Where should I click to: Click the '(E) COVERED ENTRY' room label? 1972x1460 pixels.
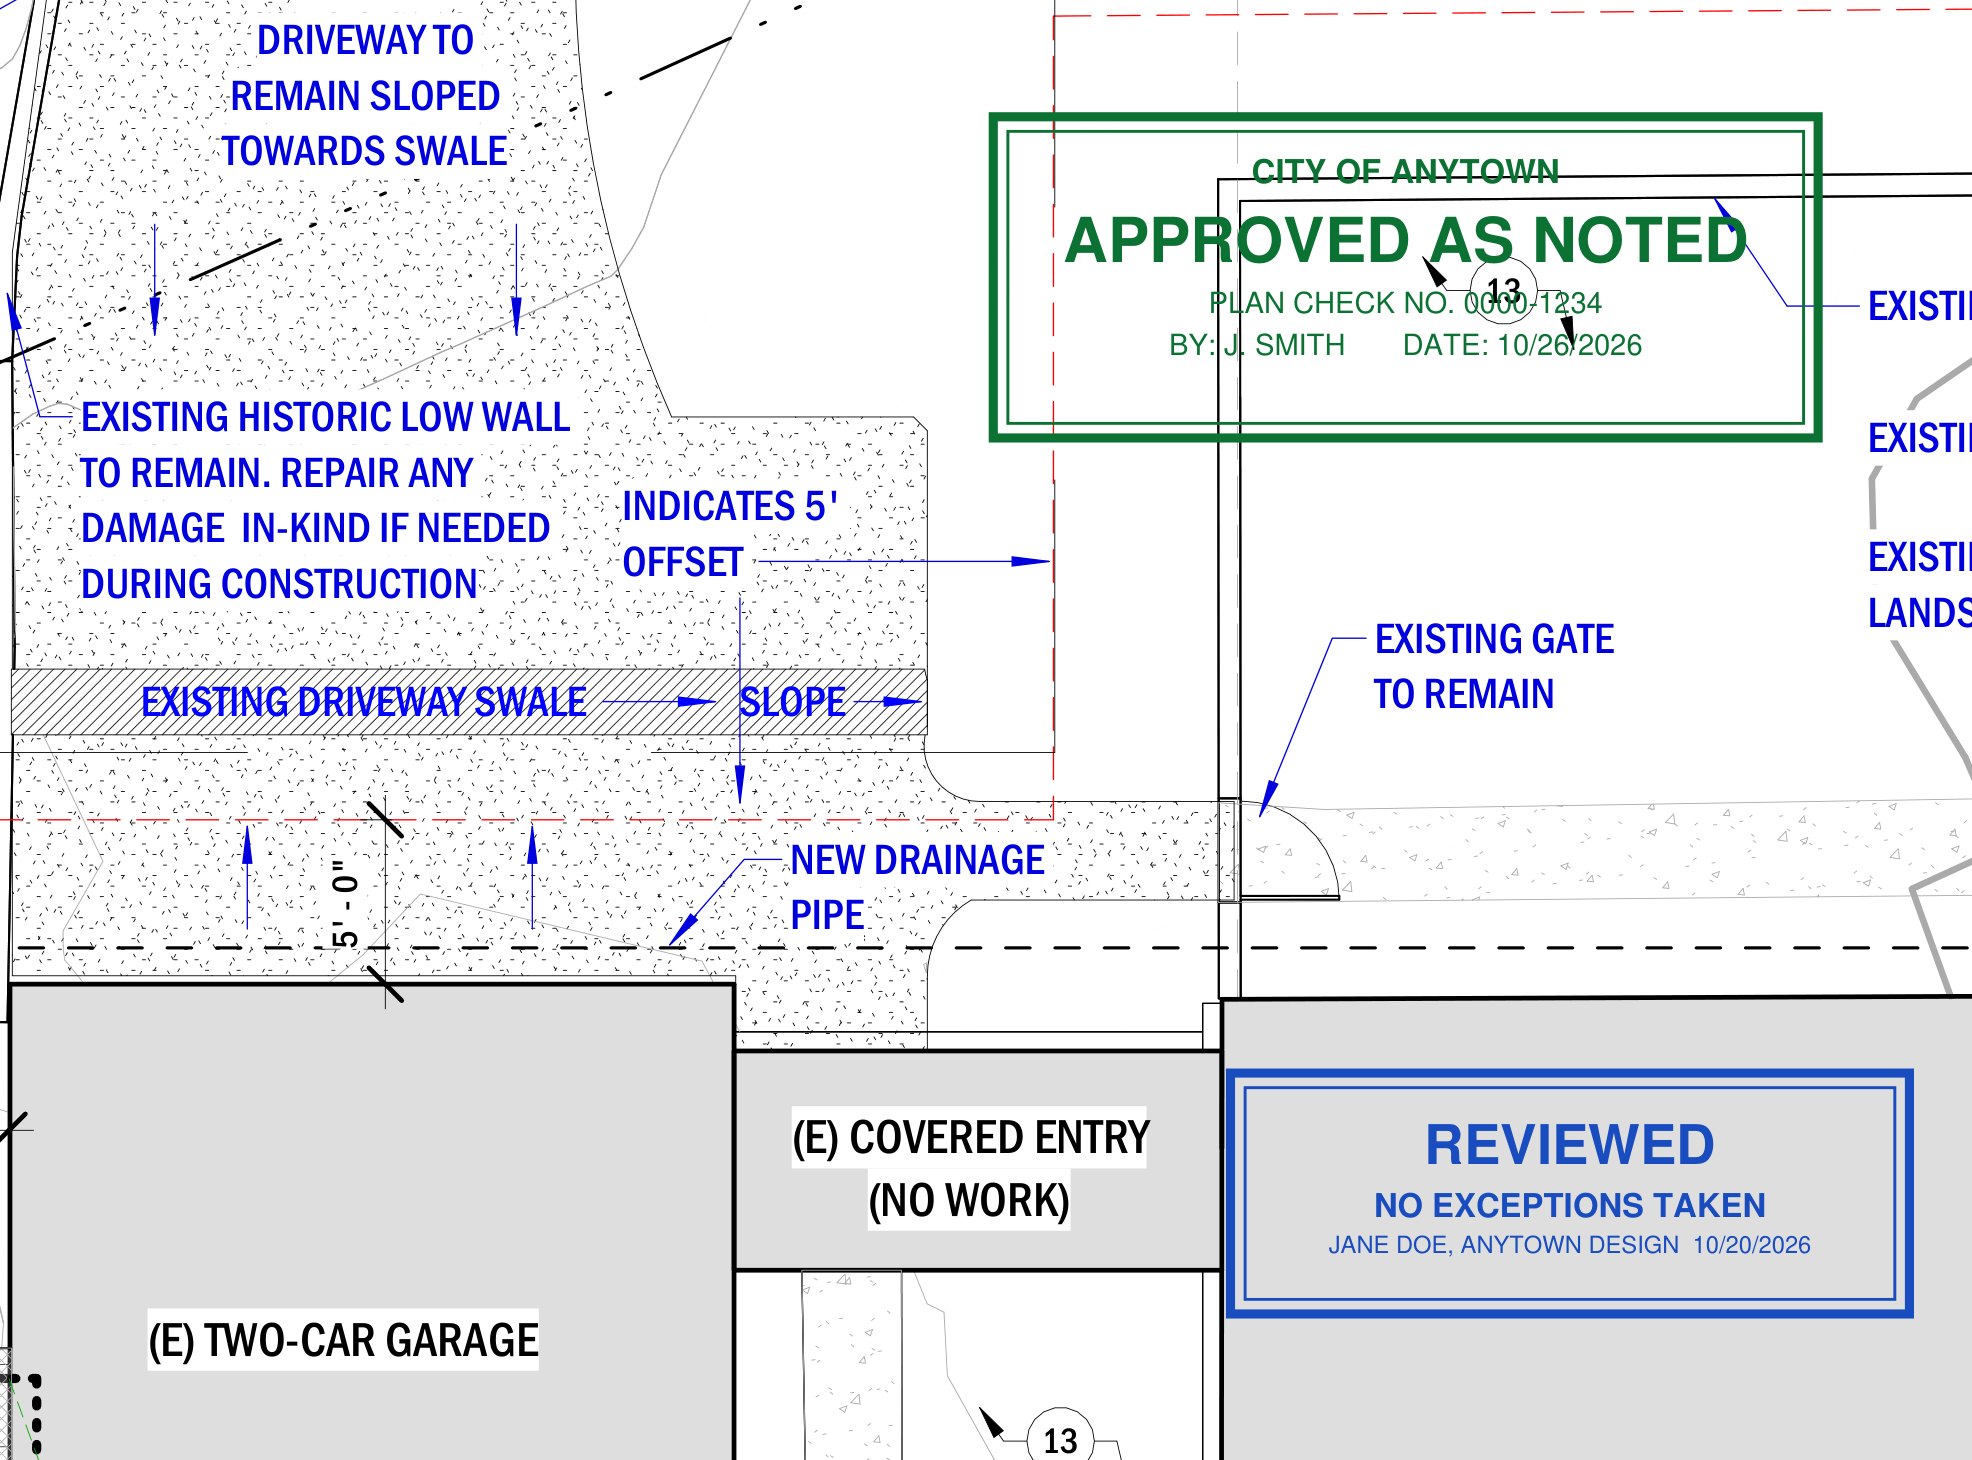[971, 1138]
